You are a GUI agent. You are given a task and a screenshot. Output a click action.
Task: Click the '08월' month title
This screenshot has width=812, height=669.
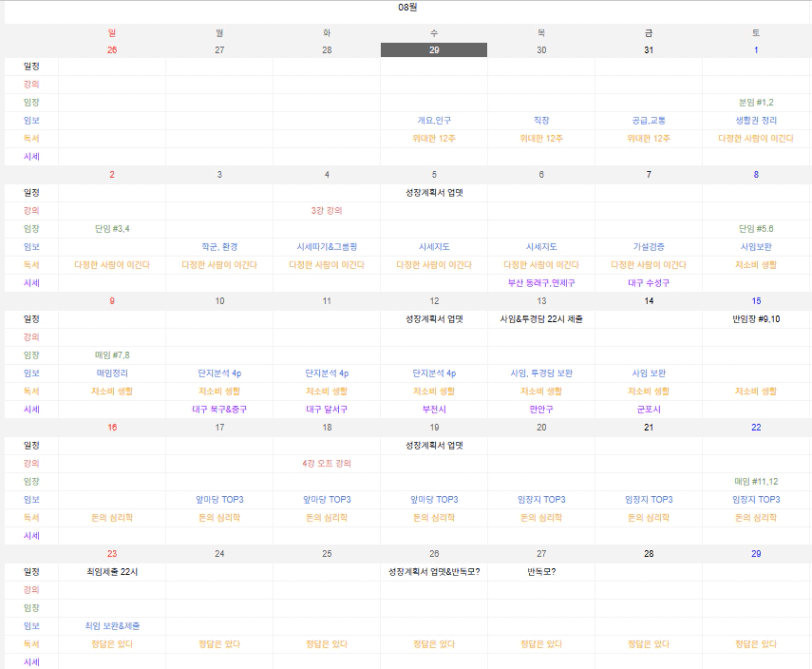pos(408,7)
